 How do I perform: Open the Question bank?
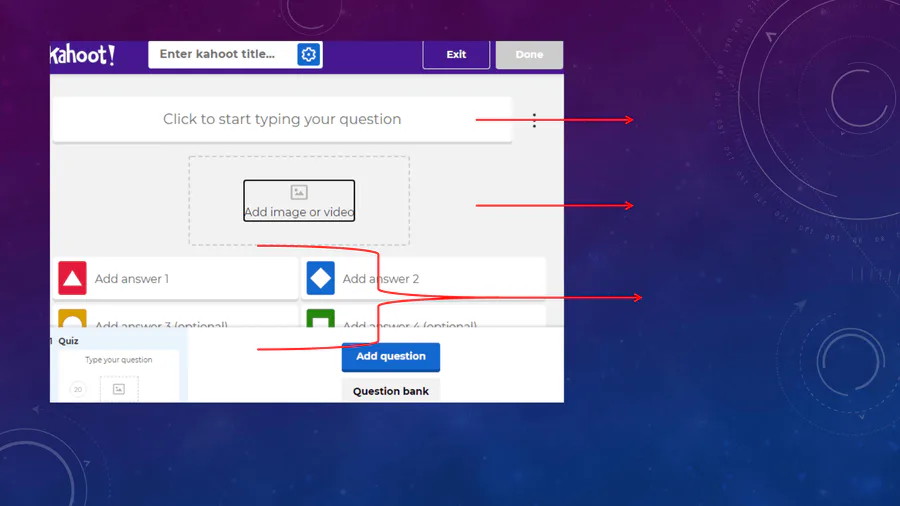pyautogui.click(x=390, y=391)
